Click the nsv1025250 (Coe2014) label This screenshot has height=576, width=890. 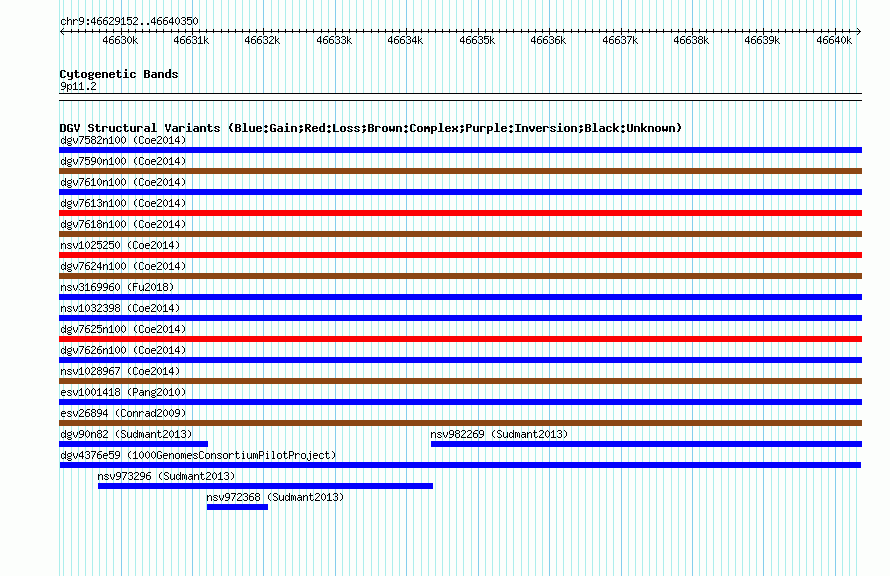(x=120, y=245)
